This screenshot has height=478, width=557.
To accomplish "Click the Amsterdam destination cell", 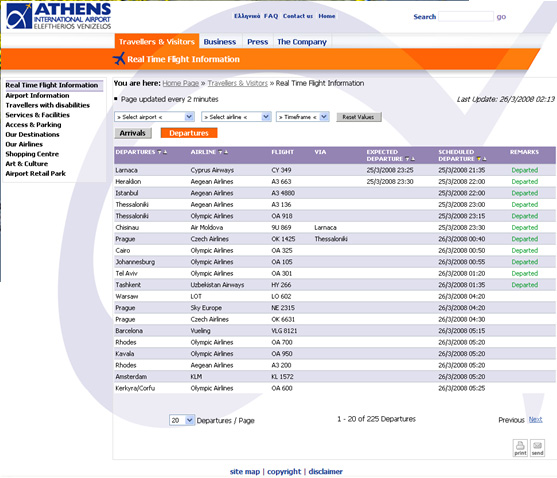I will (x=131, y=376).
